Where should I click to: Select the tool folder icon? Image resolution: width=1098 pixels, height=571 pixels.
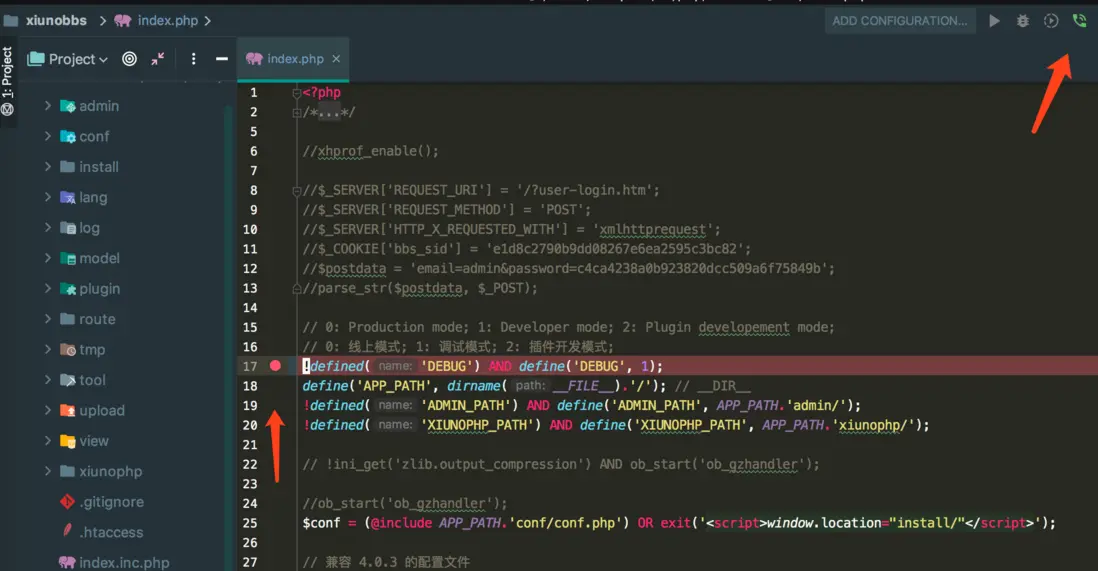67,380
